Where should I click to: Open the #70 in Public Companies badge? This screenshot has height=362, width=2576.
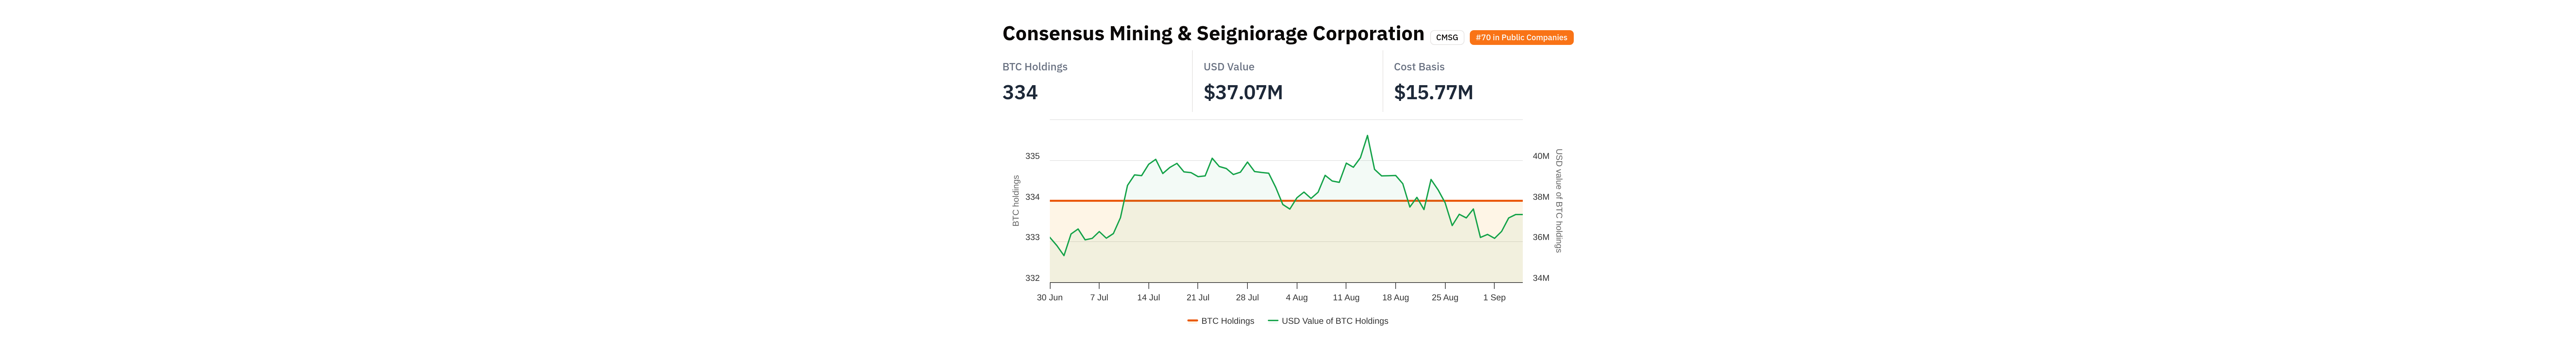tap(1521, 38)
